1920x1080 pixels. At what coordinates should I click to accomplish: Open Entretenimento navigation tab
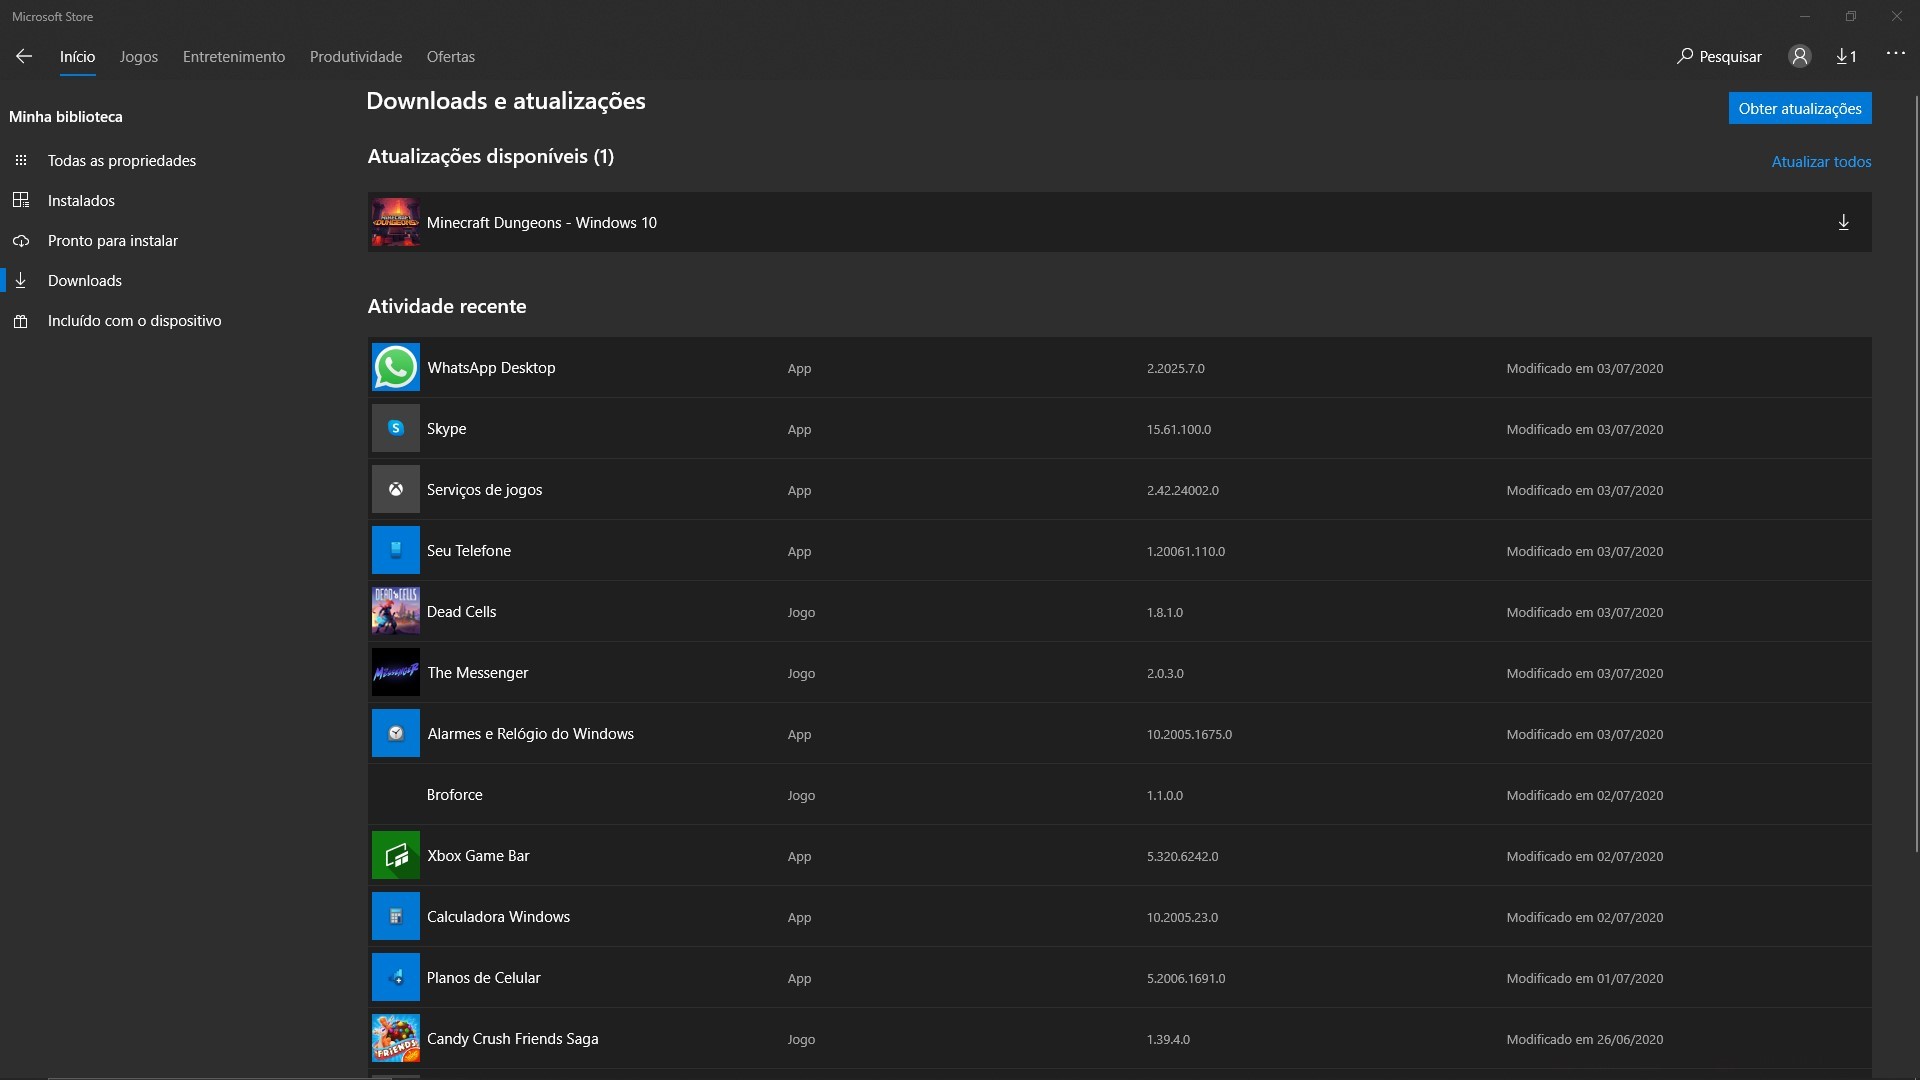233,57
